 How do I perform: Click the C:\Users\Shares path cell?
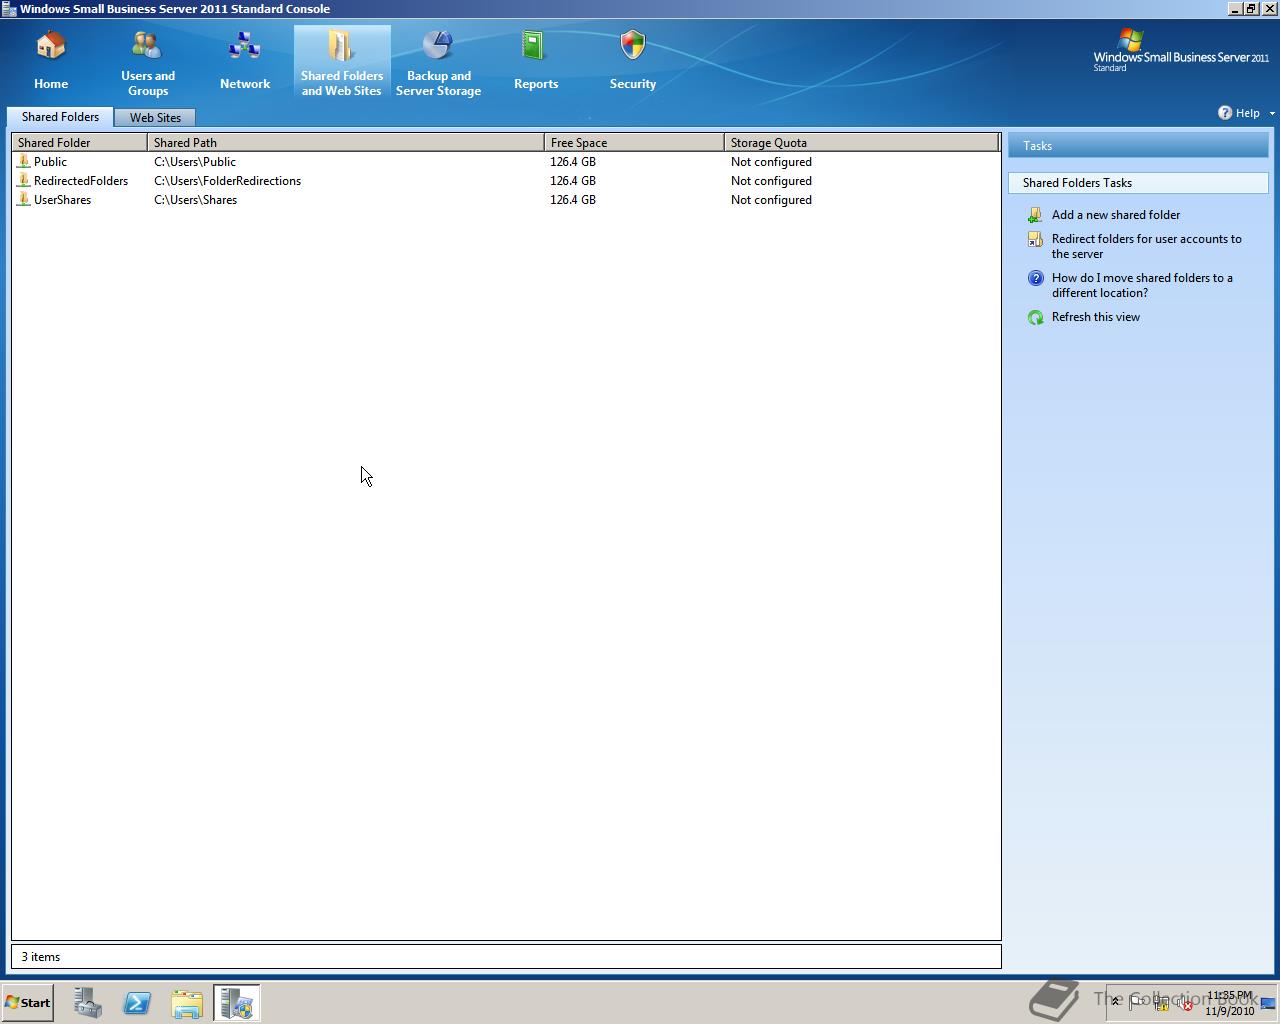[195, 200]
